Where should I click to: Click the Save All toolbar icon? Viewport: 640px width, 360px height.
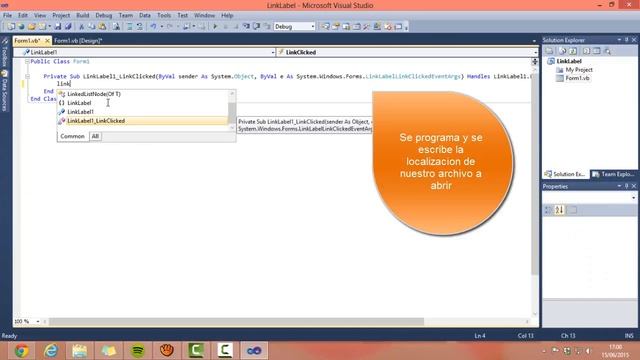pyautogui.click(x=68, y=27)
